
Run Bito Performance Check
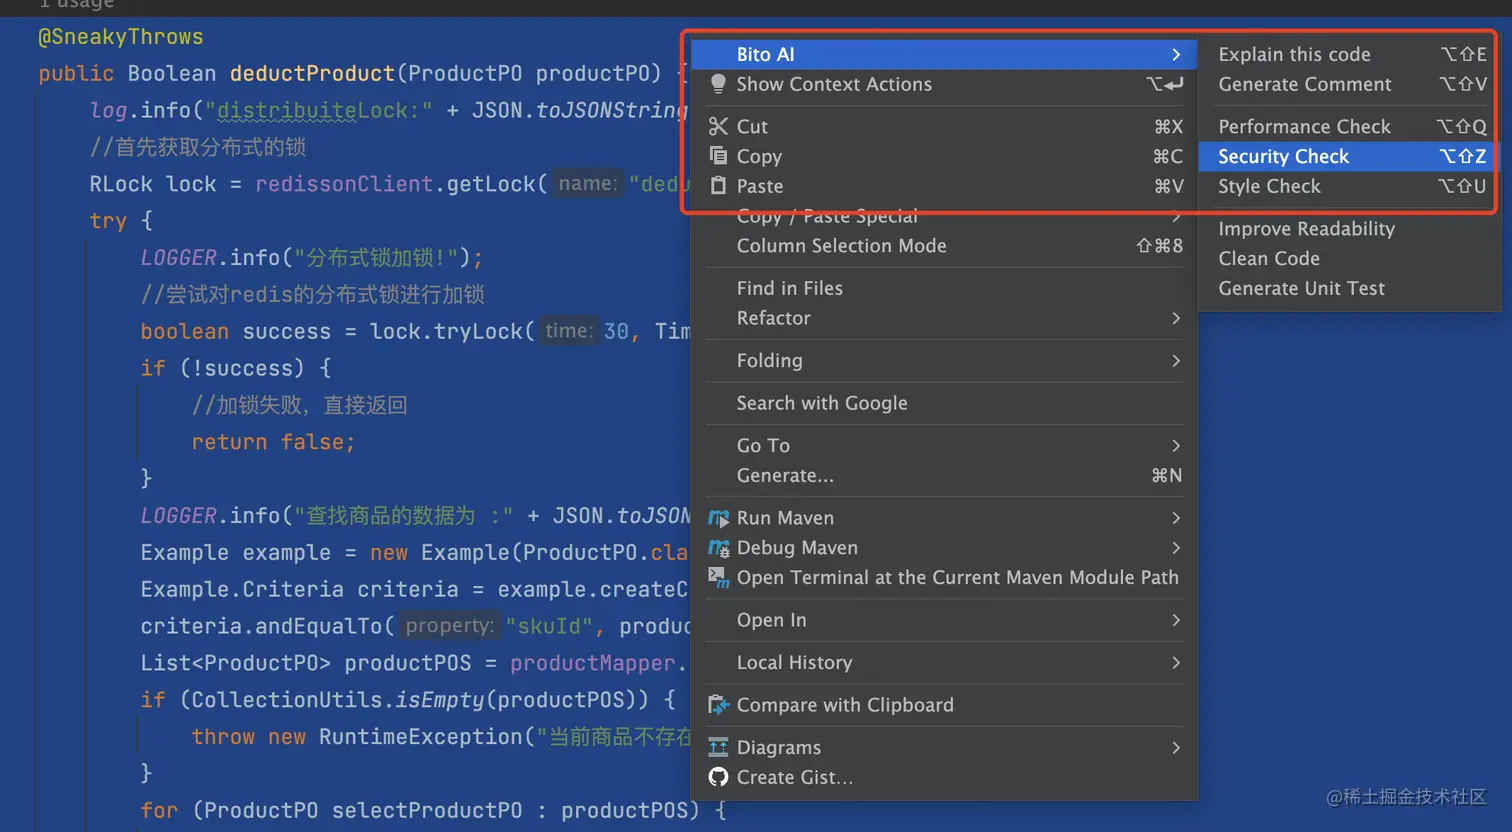[1350, 126]
